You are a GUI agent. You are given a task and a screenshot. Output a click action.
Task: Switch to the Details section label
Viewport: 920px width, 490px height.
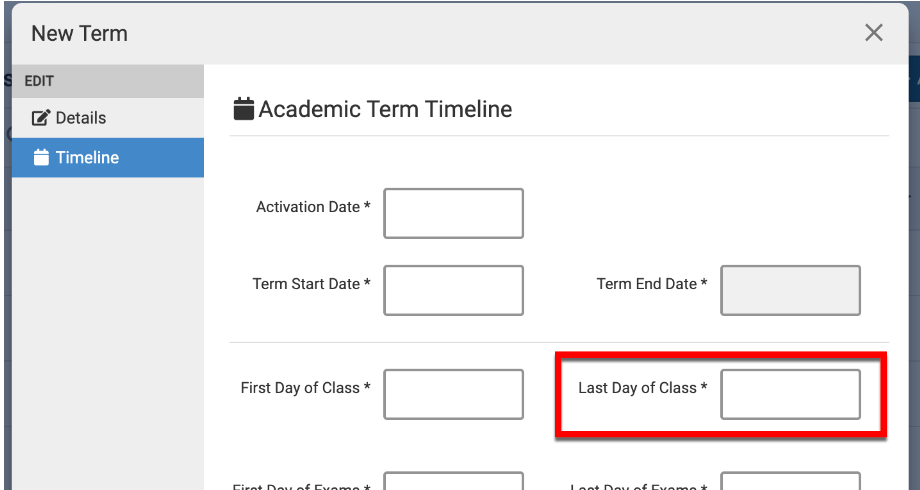click(x=81, y=118)
